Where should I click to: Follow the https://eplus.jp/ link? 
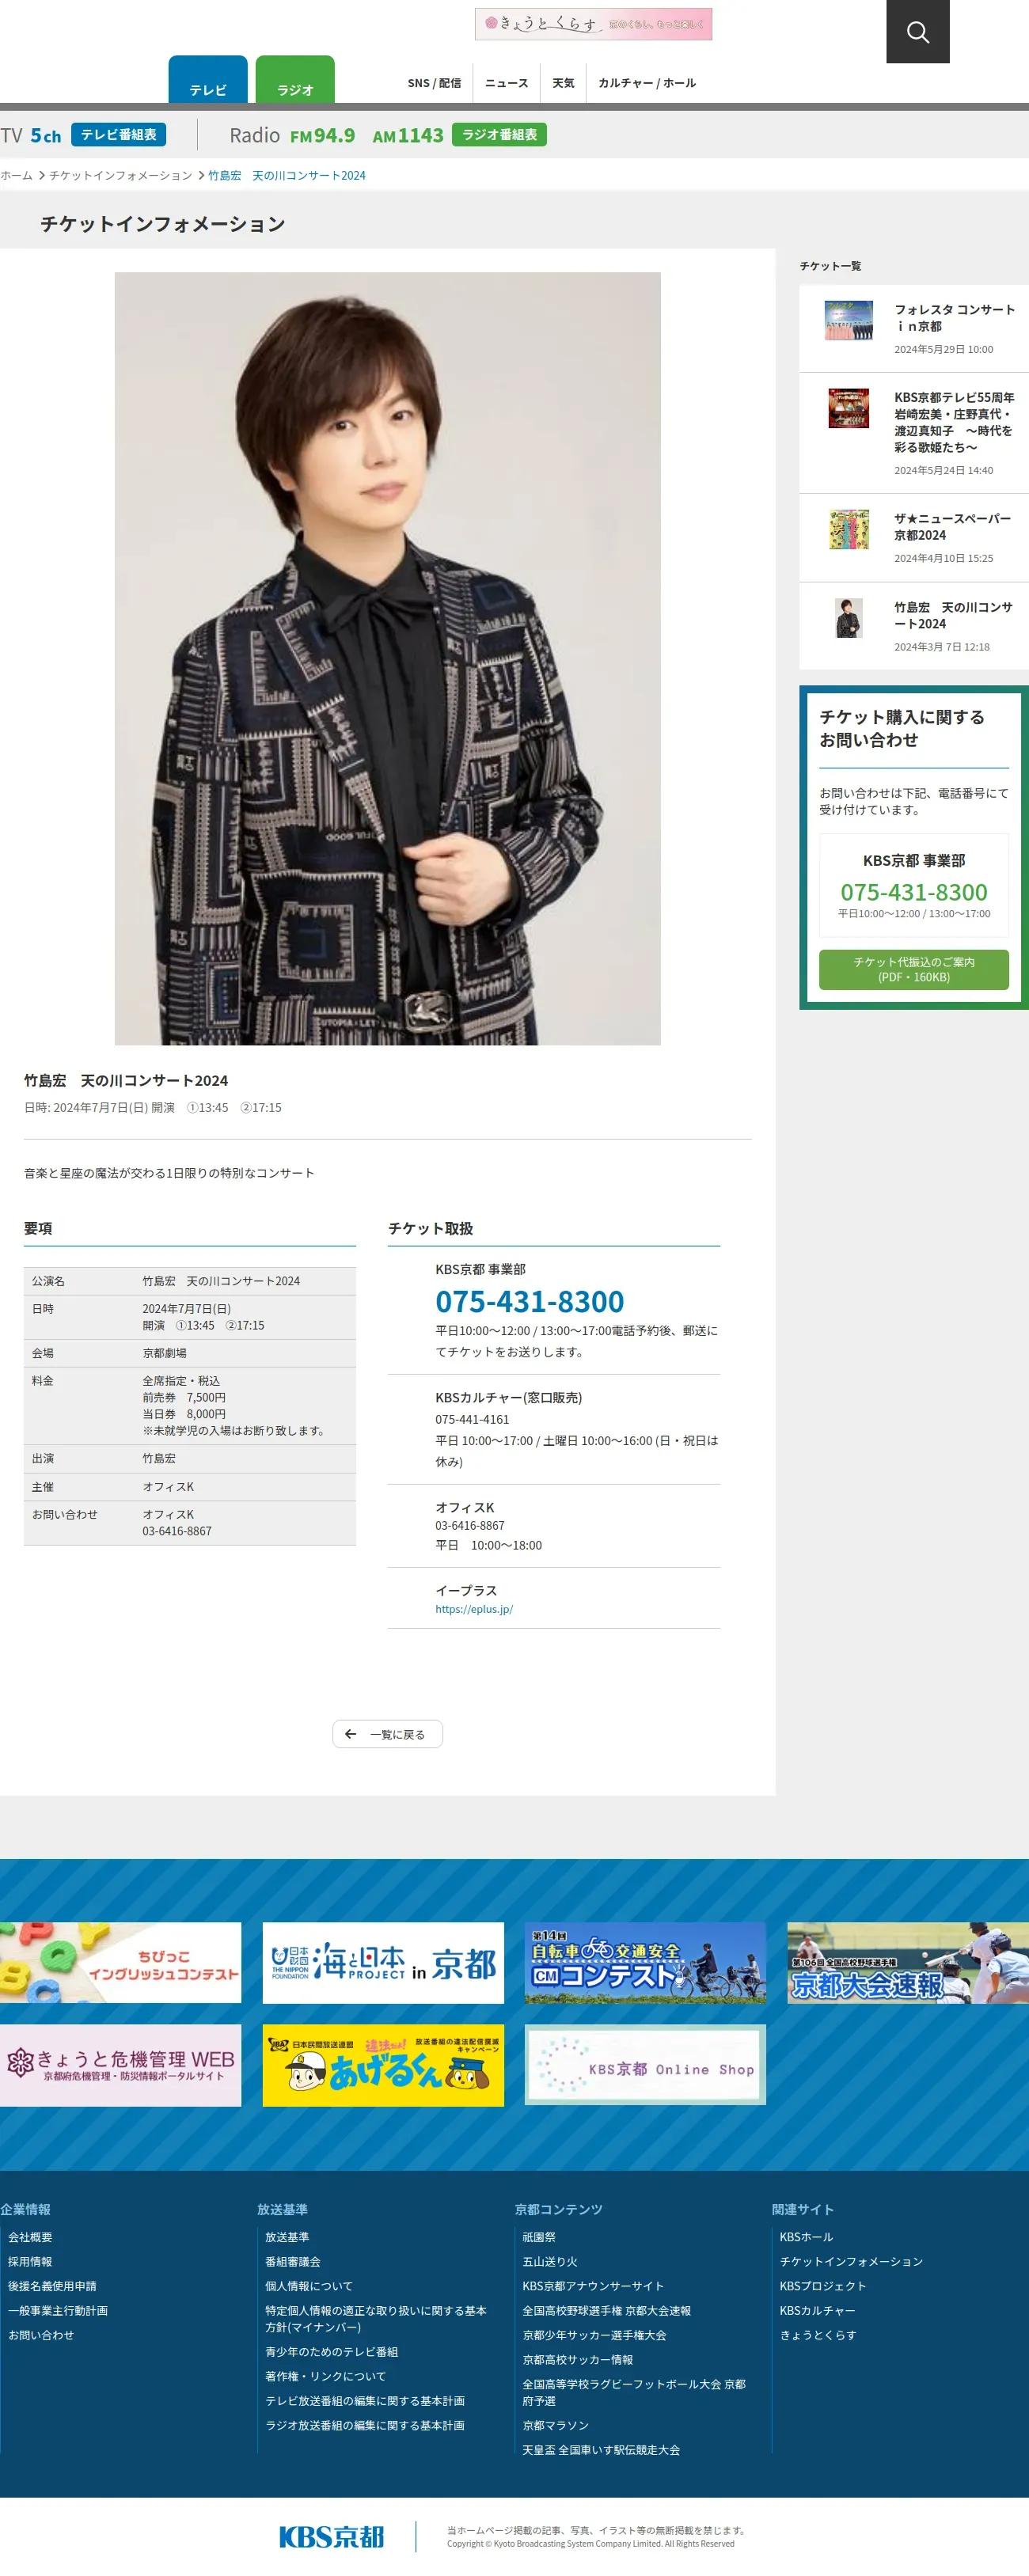pyautogui.click(x=474, y=1609)
